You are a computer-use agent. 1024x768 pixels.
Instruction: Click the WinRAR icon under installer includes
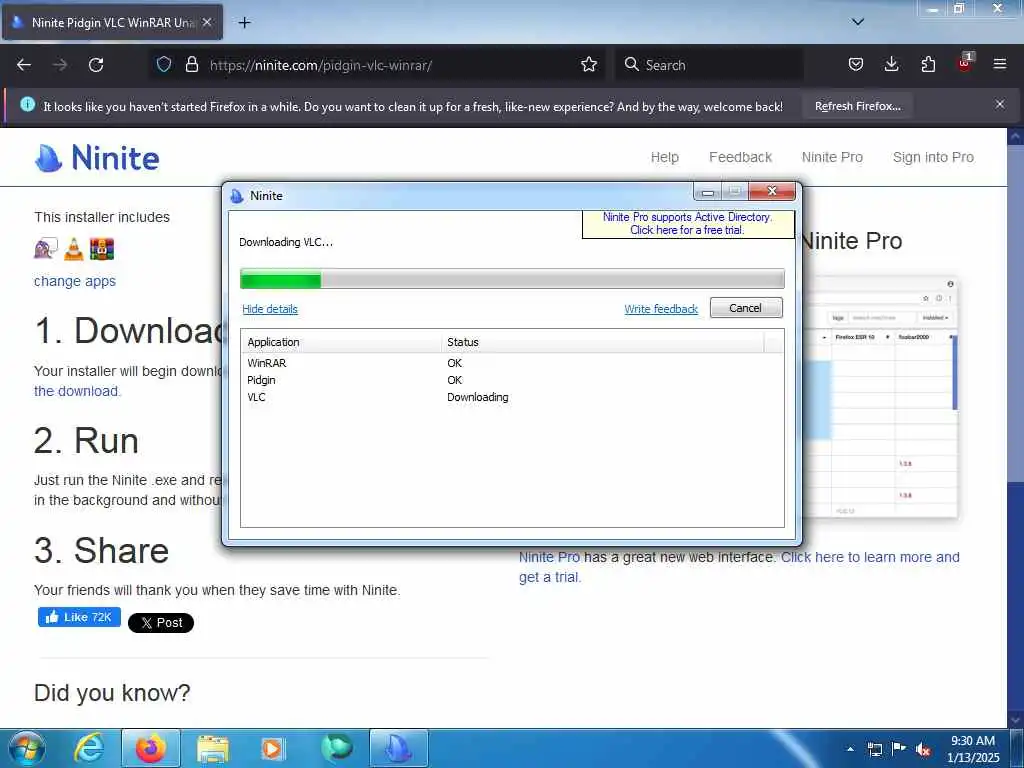pos(102,249)
